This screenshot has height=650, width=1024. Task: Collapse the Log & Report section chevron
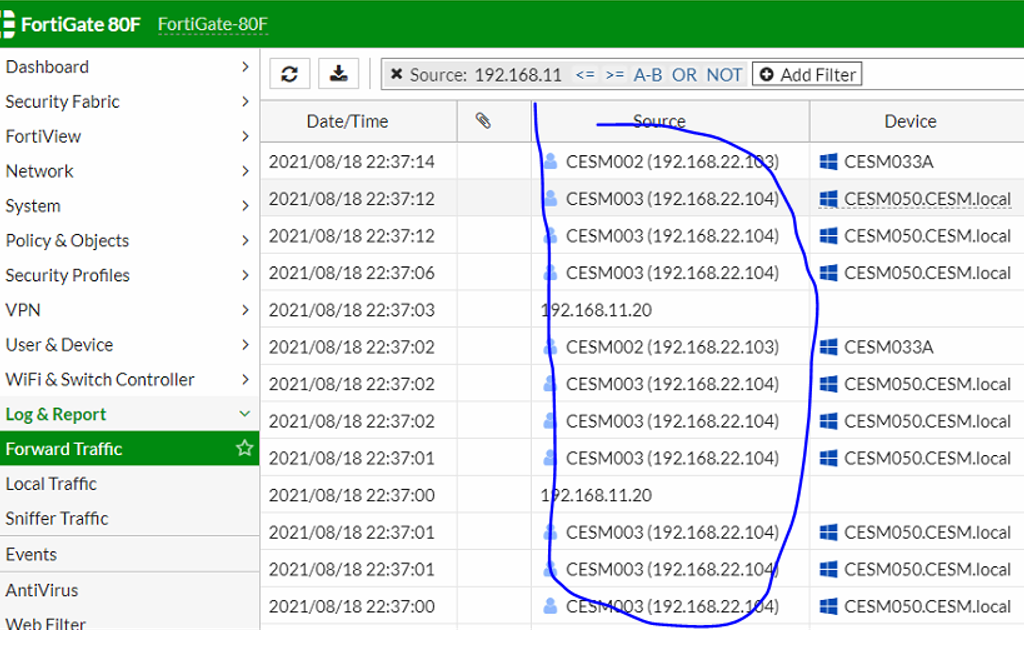point(245,414)
